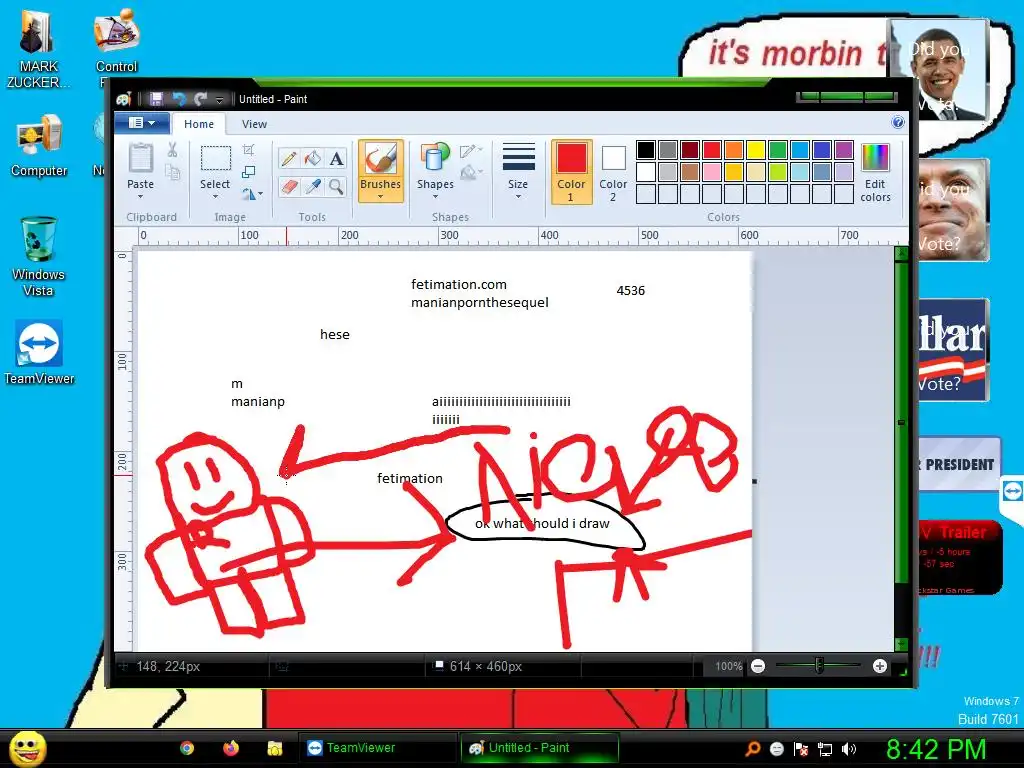
Task: Click the 8:42 PM clock
Action: tap(936, 749)
